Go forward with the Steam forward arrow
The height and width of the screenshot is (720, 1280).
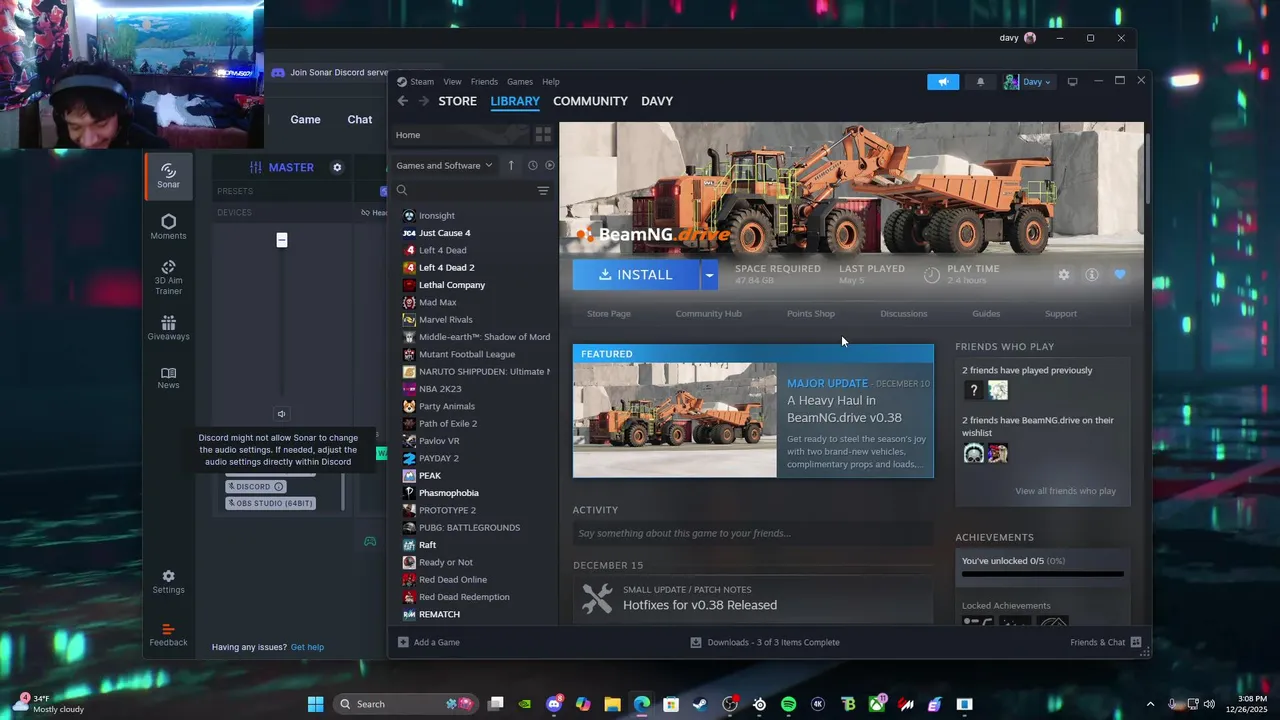click(424, 101)
